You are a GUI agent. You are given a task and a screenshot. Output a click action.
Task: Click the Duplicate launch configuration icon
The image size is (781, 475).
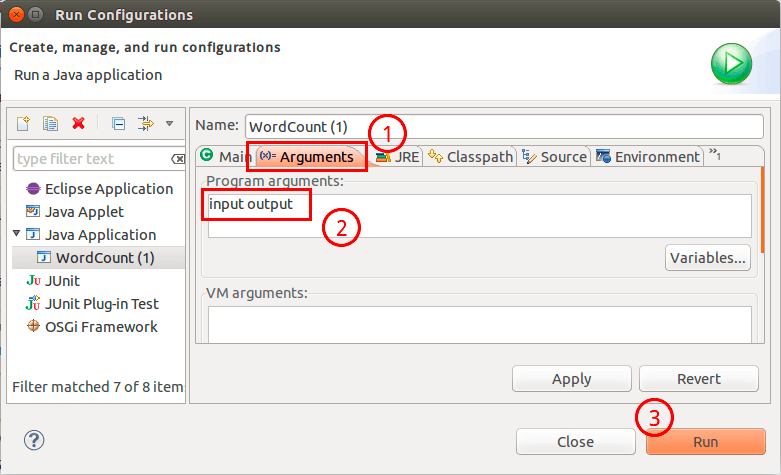[x=50, y=123]
